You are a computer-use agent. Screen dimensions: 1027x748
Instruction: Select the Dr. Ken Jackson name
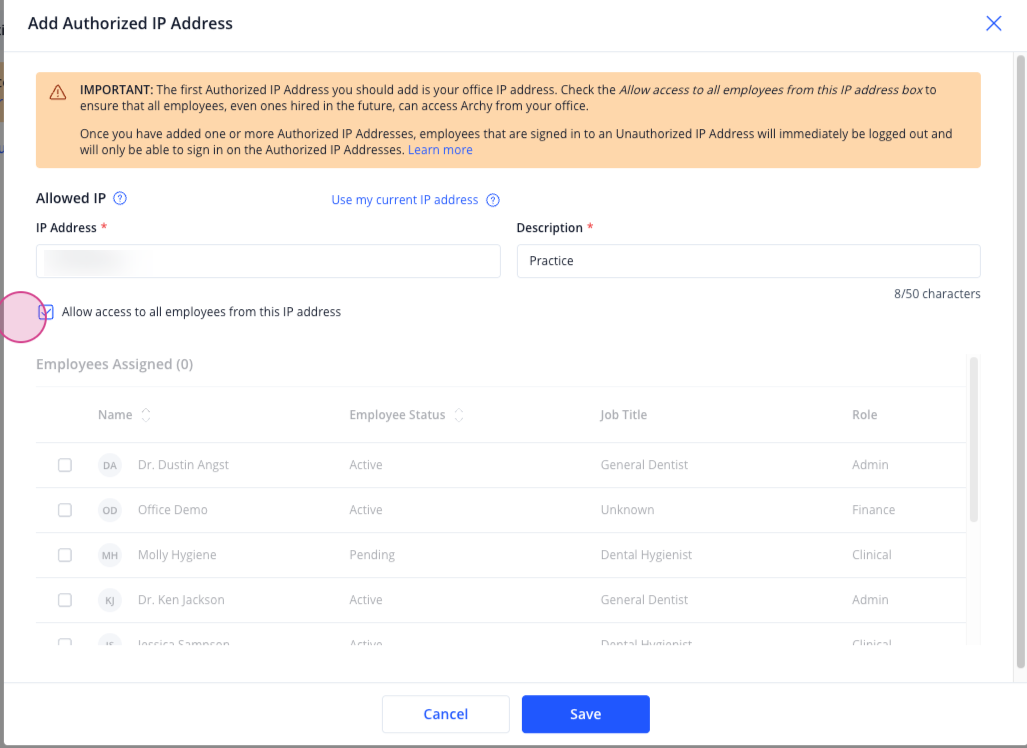[x=181, y=600]
